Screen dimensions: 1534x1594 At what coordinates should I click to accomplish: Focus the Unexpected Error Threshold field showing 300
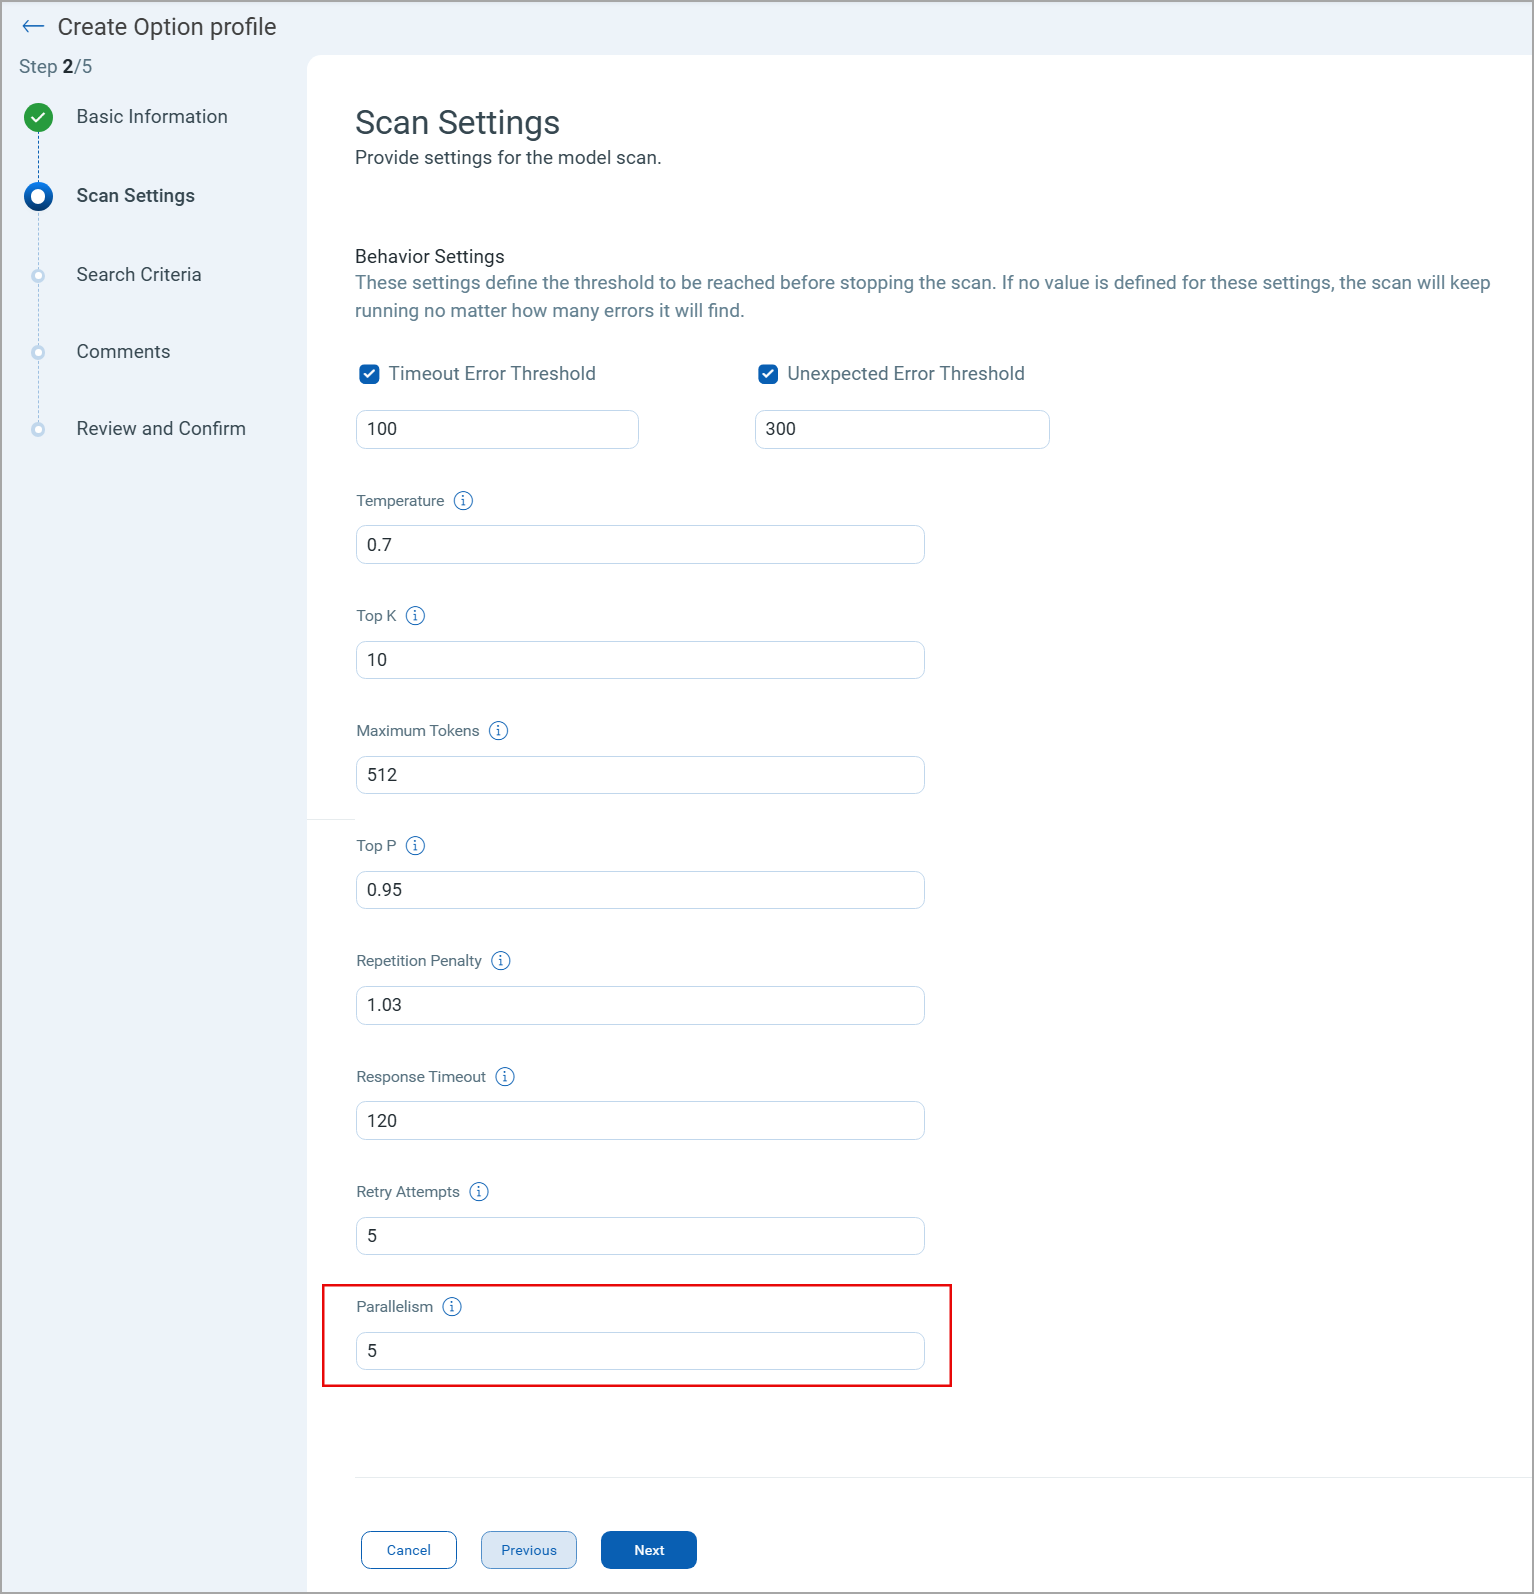902,429
